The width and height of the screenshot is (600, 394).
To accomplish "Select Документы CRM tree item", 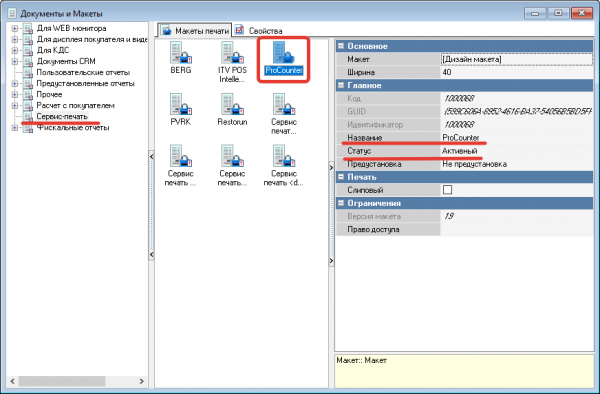I will tap(66, 62).
